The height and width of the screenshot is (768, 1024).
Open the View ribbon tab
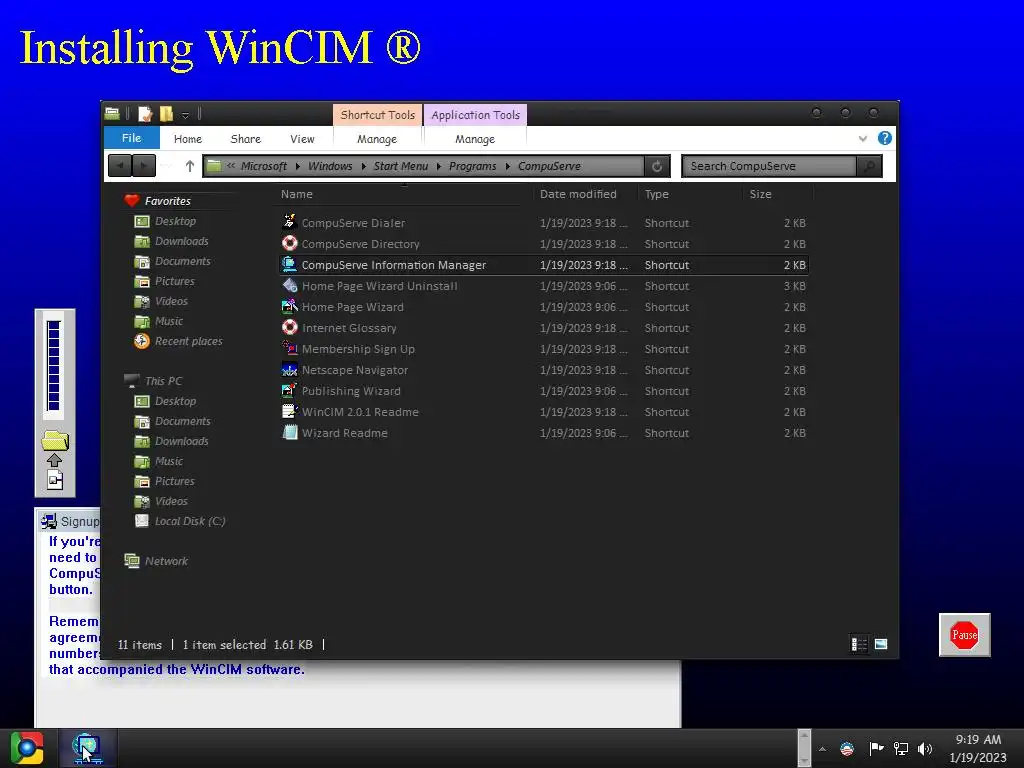302,139
